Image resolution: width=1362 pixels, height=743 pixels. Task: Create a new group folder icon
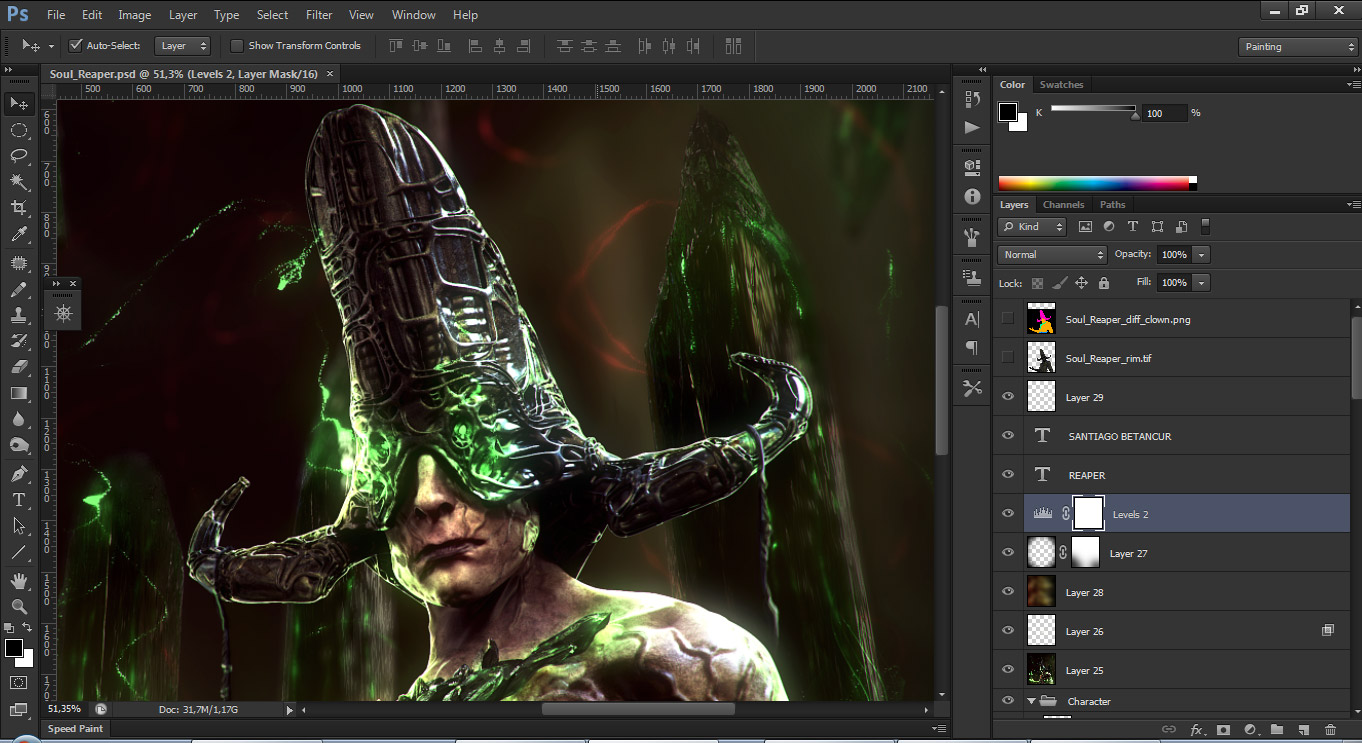[1277, 730]
